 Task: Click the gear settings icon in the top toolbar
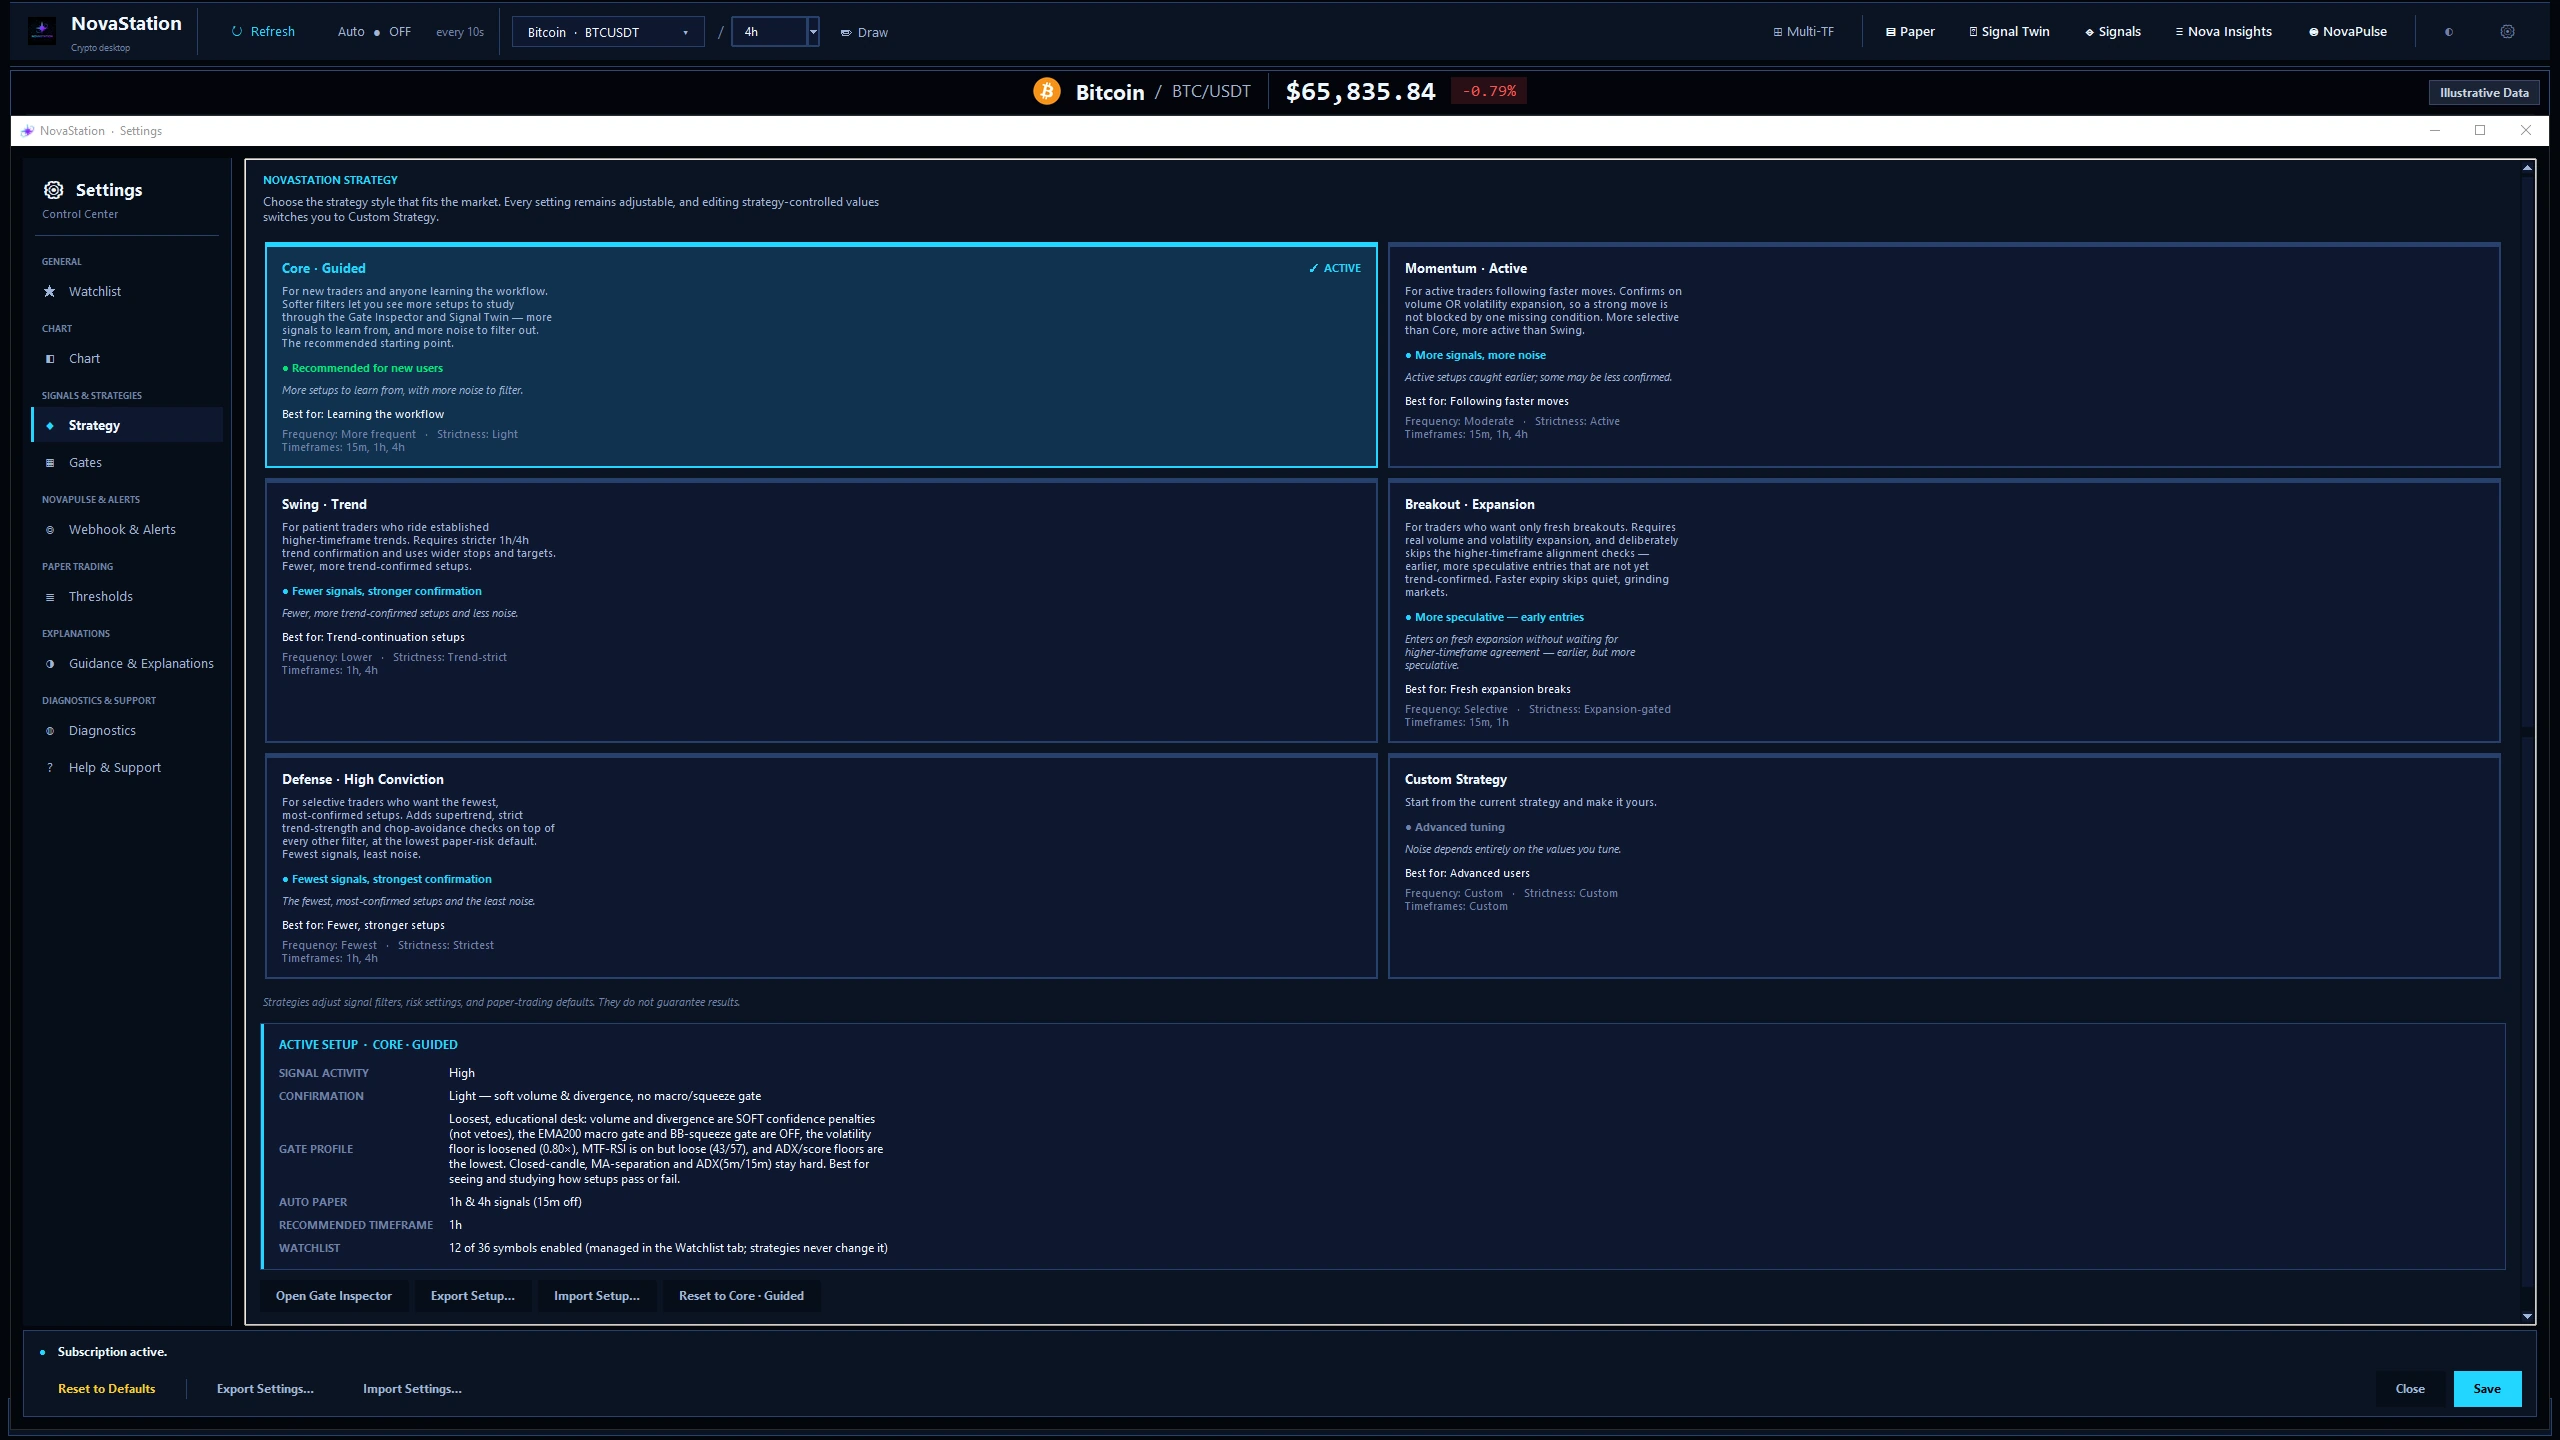click(2507, 32)
